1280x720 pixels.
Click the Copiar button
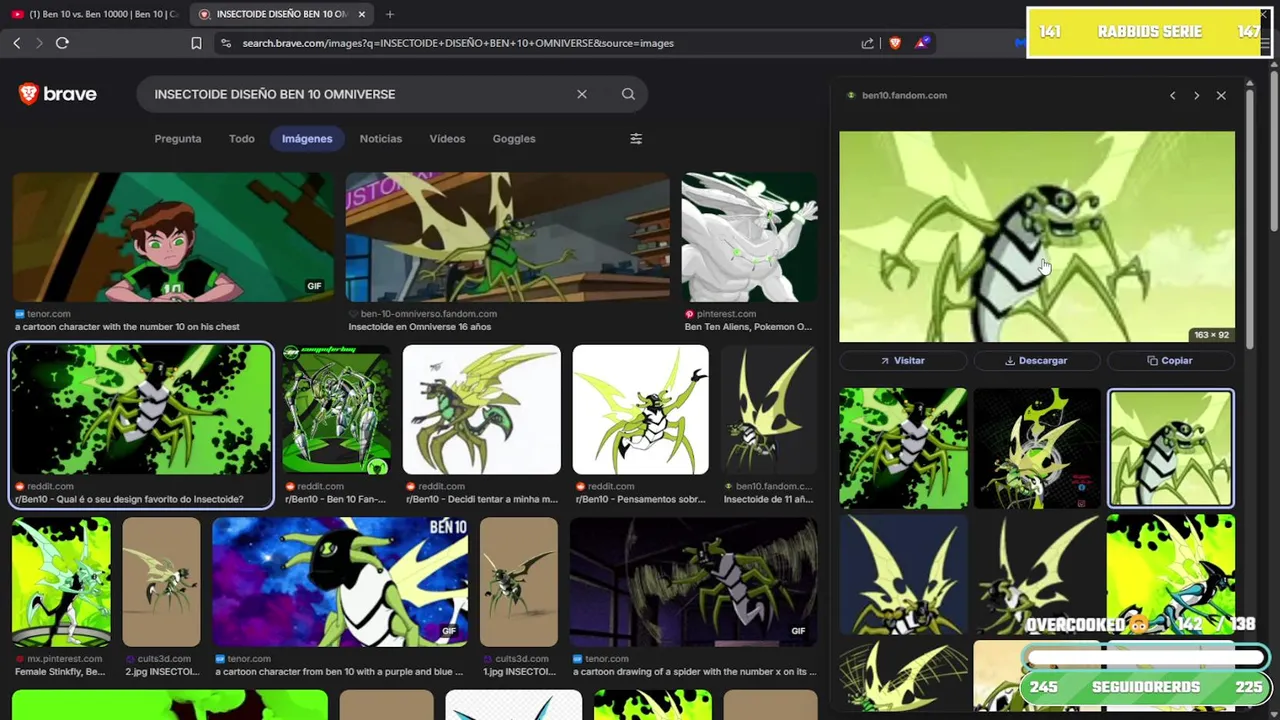tap(1171, 360)
